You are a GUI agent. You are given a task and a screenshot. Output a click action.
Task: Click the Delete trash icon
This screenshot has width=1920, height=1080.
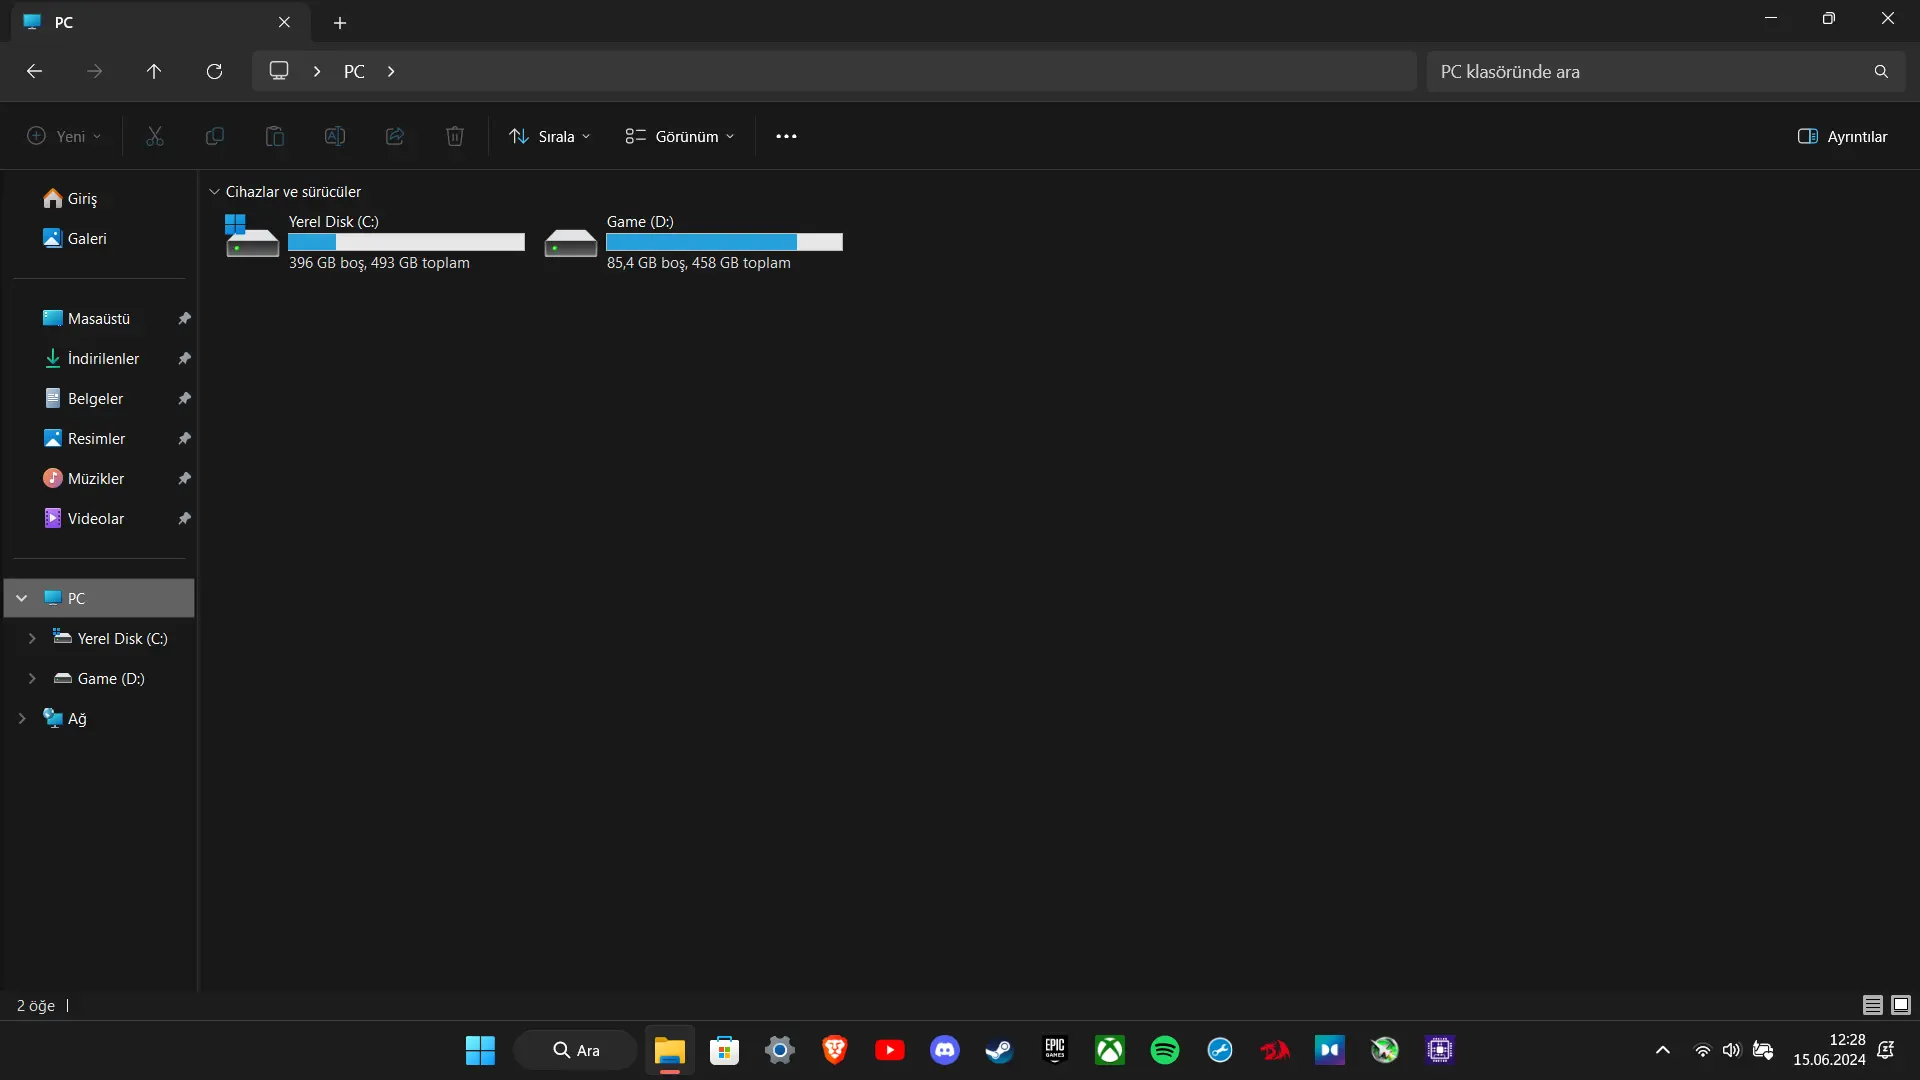click(x=455, y=136)
